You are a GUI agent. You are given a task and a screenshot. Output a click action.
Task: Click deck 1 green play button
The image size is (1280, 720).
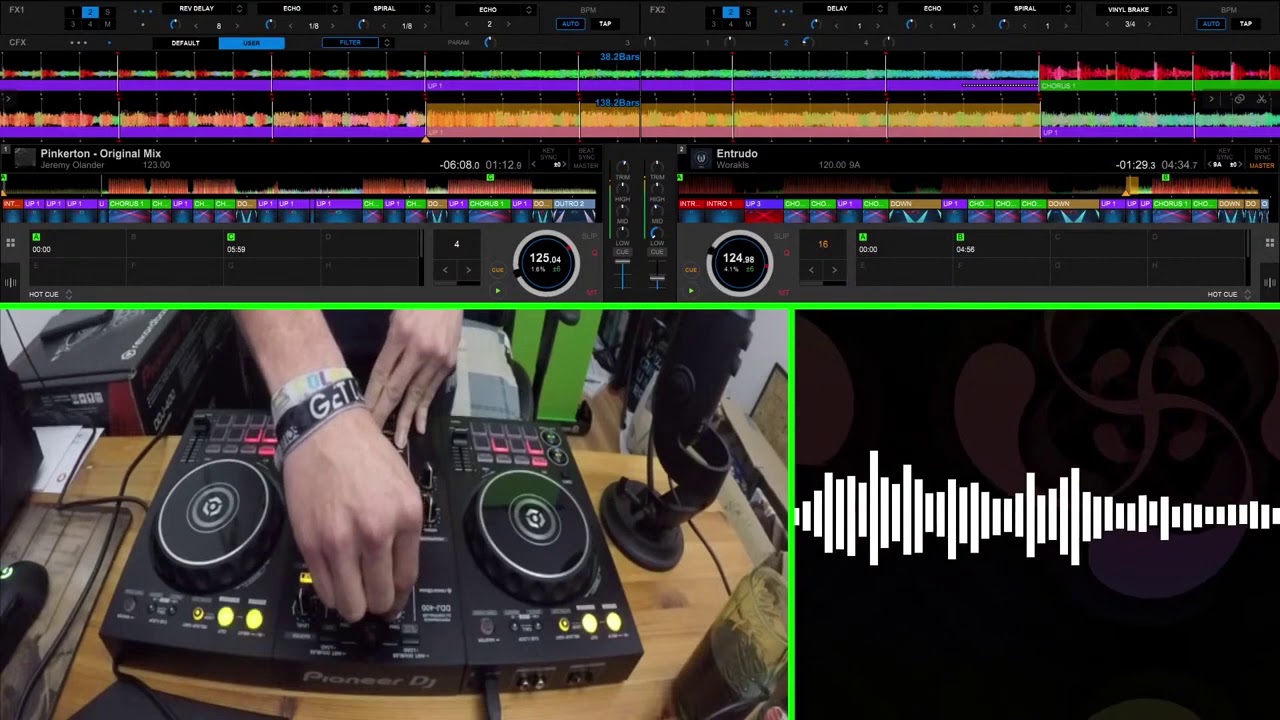tap(497, 291)
